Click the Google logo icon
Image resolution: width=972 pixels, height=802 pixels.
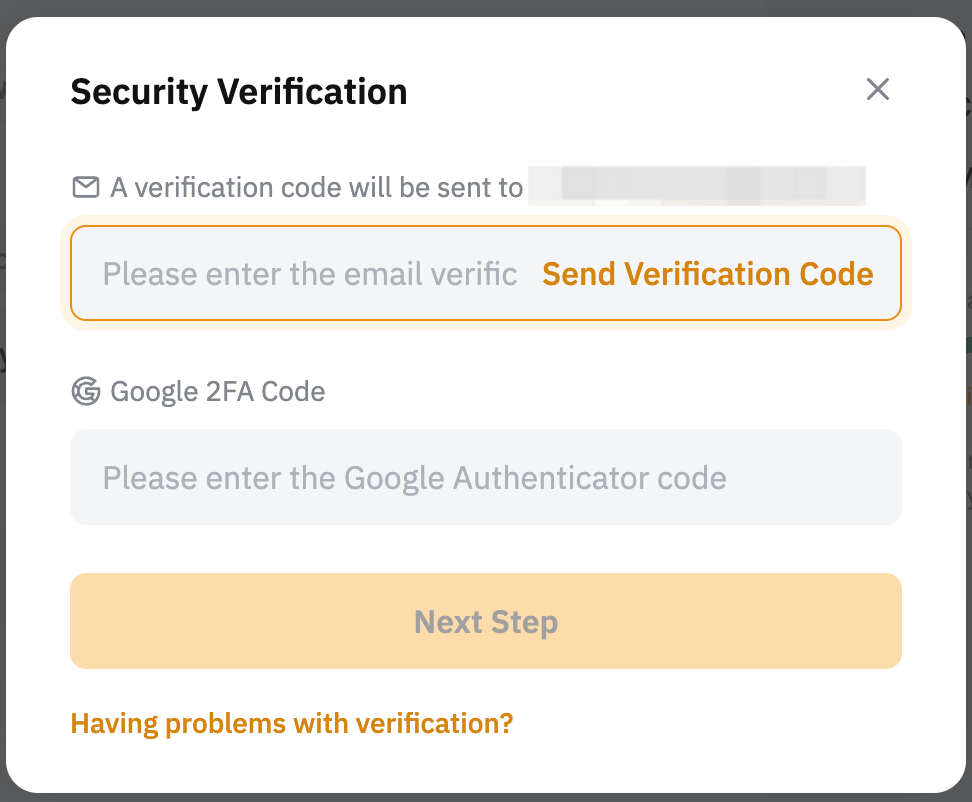click(x=86, y=391)
